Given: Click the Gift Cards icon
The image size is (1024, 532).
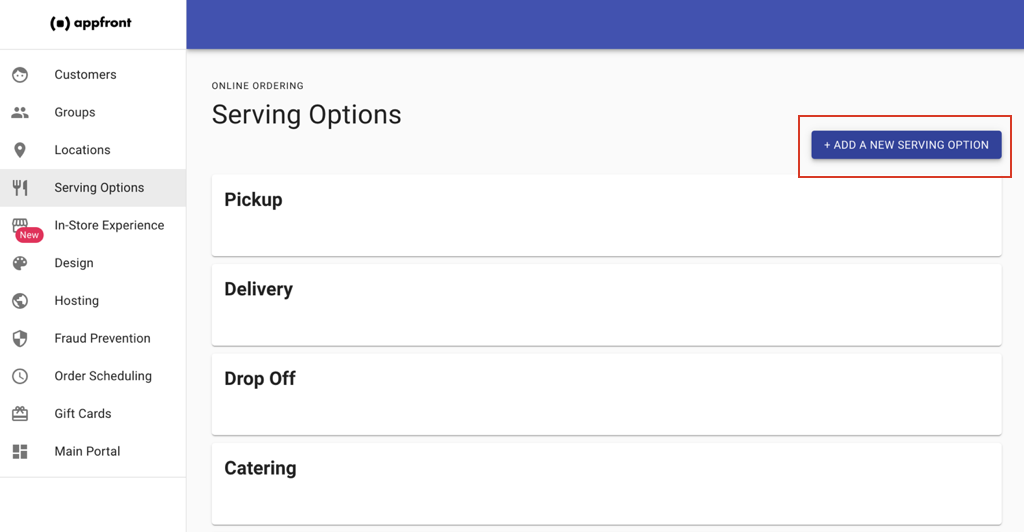Looking at the screenshot, I should click(x=20, y=414).
